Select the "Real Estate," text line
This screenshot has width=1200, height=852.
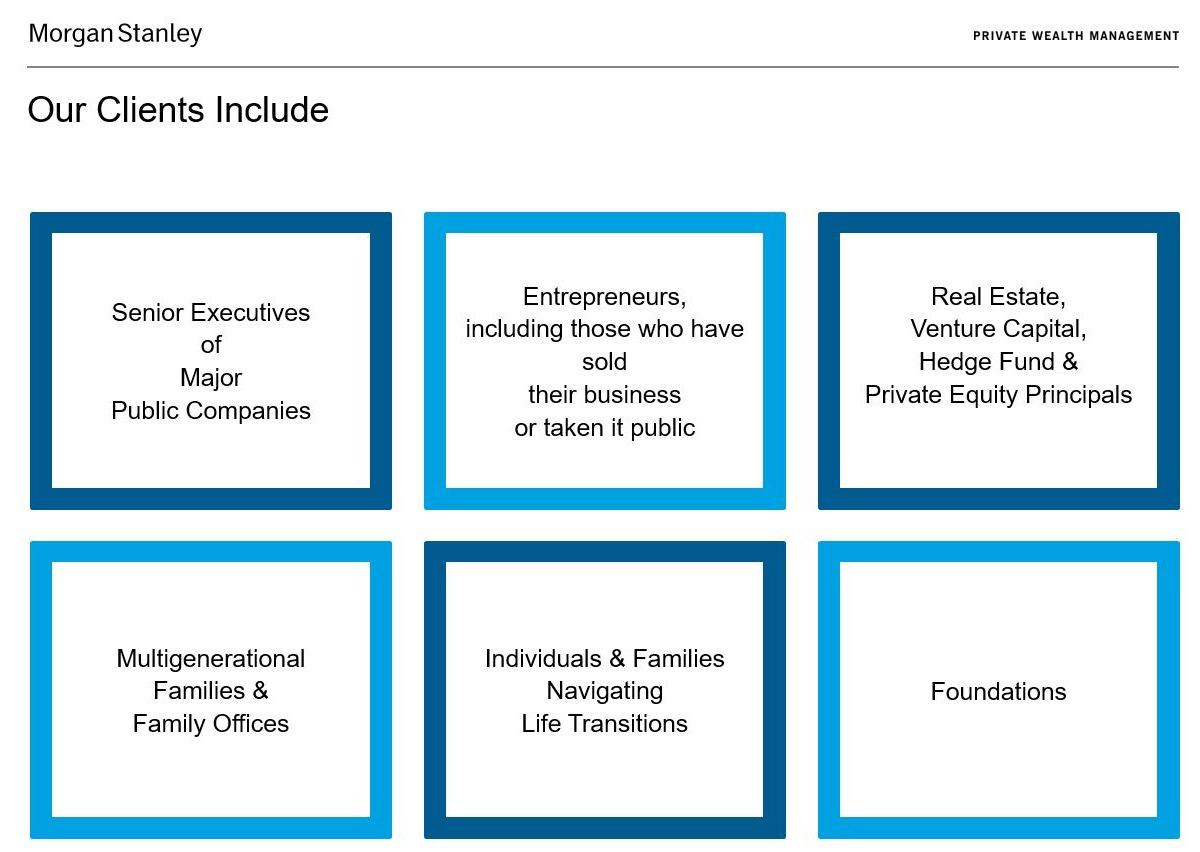pyautogui.click(x=998, y=297)
